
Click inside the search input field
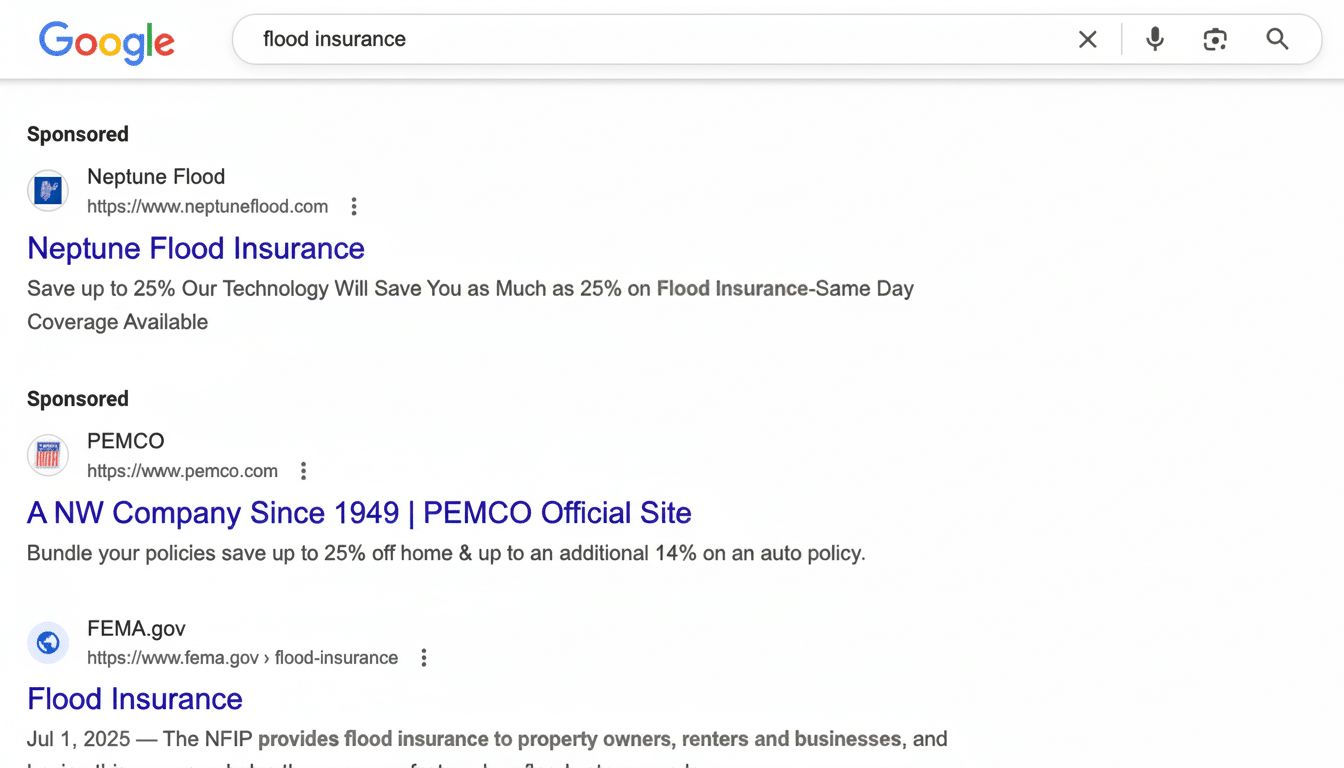pyautogui.click(x=600, y=39)
